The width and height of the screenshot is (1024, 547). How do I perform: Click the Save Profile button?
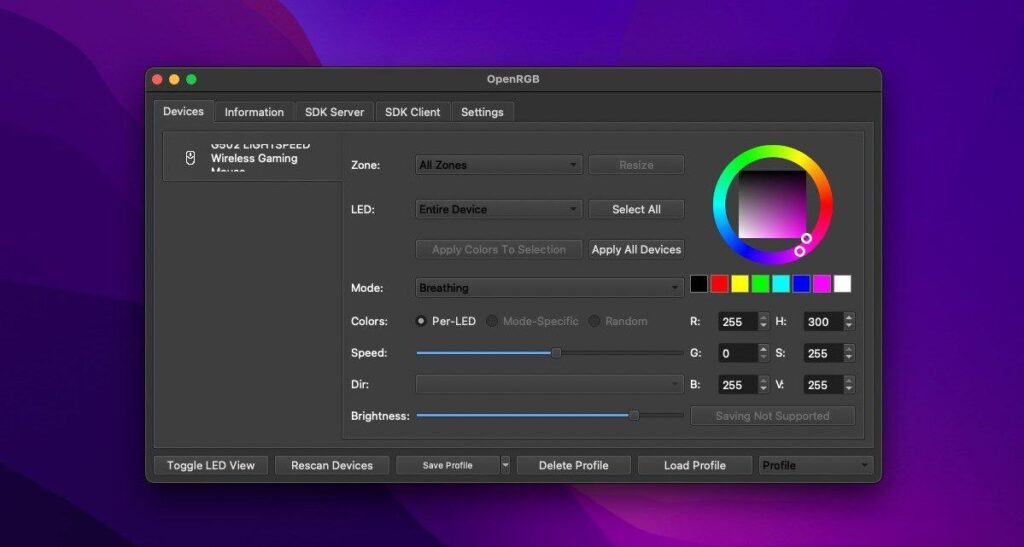447,465
